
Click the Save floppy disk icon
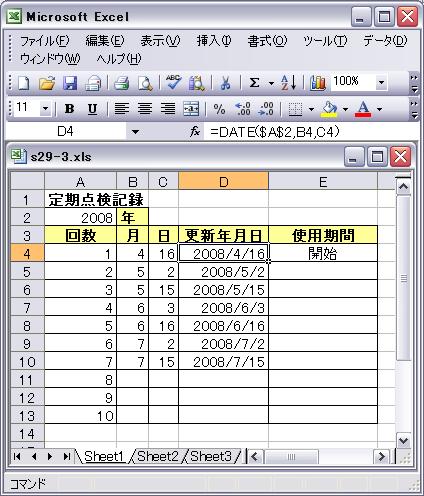pos(70,83)
